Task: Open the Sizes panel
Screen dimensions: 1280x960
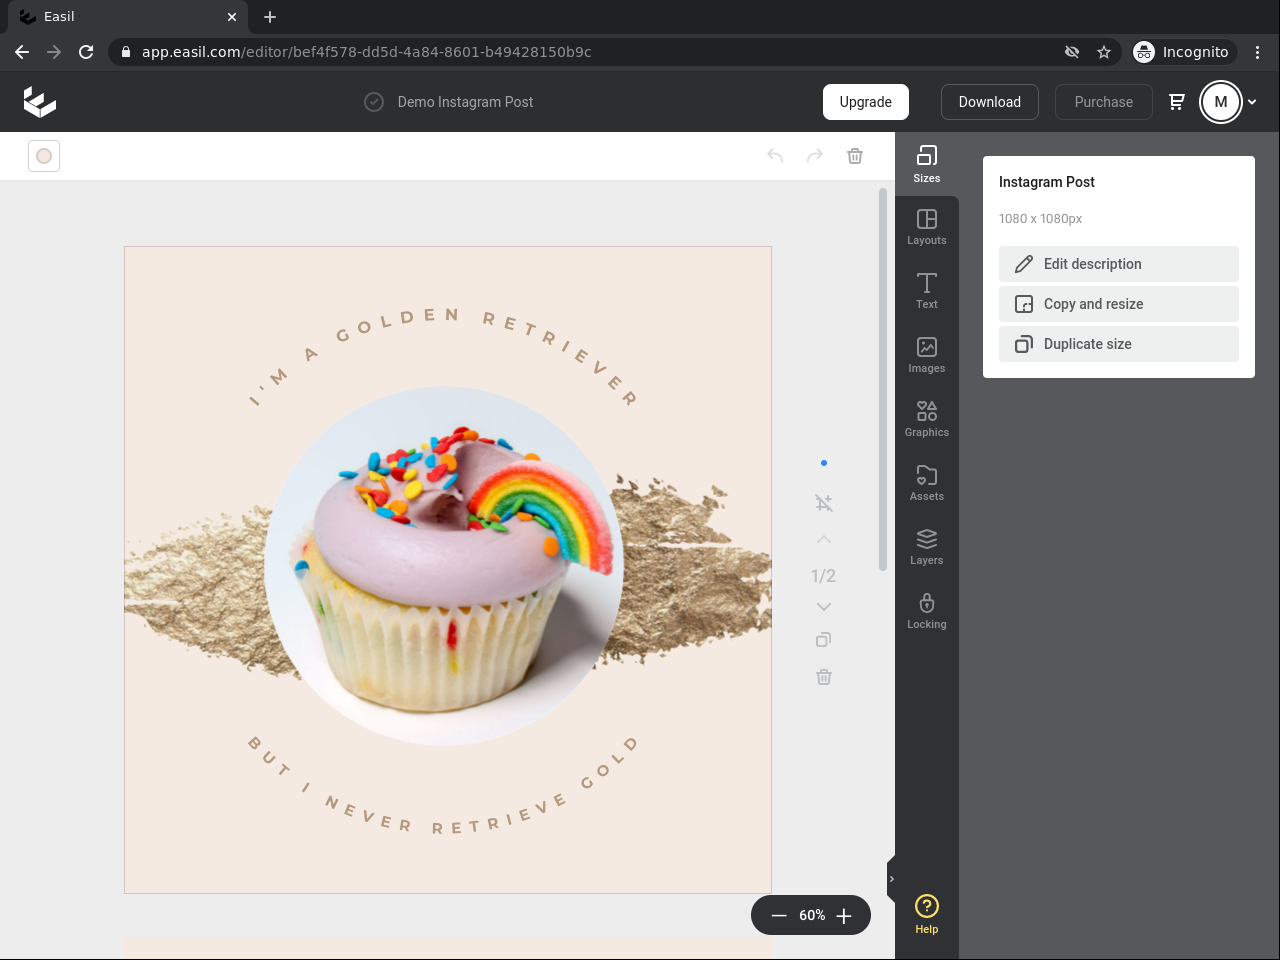Action: (x=927, y=164)
